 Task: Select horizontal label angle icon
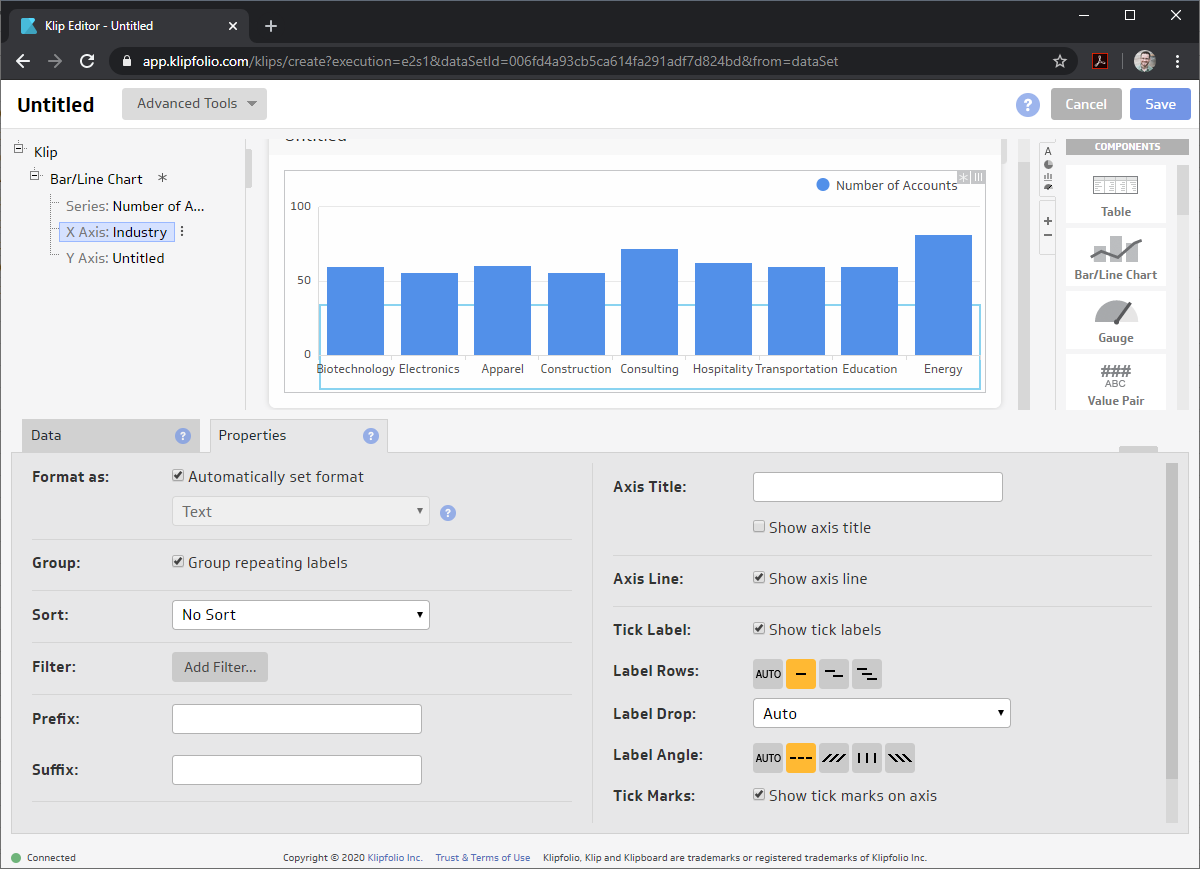pos(801,758)
